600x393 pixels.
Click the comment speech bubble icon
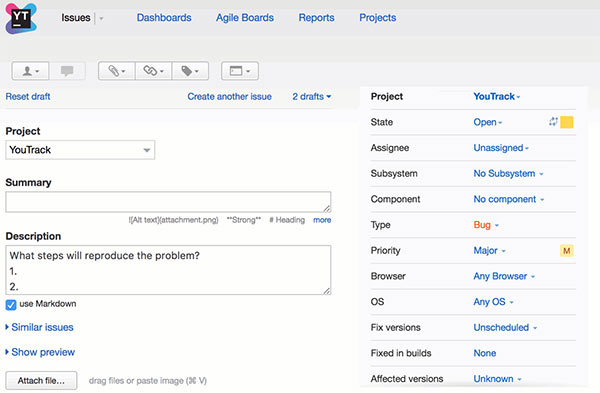click(x=67, y=71)
